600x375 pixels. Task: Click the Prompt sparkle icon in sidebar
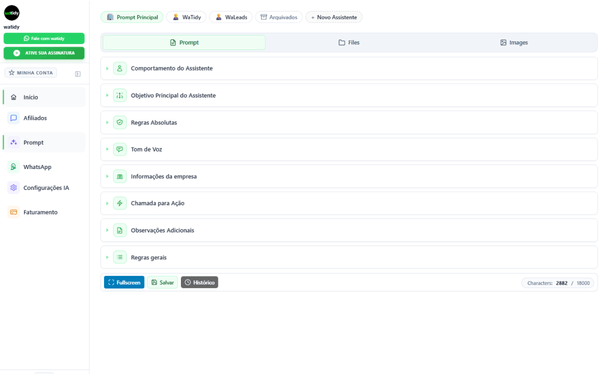click(x=13, y=142)
